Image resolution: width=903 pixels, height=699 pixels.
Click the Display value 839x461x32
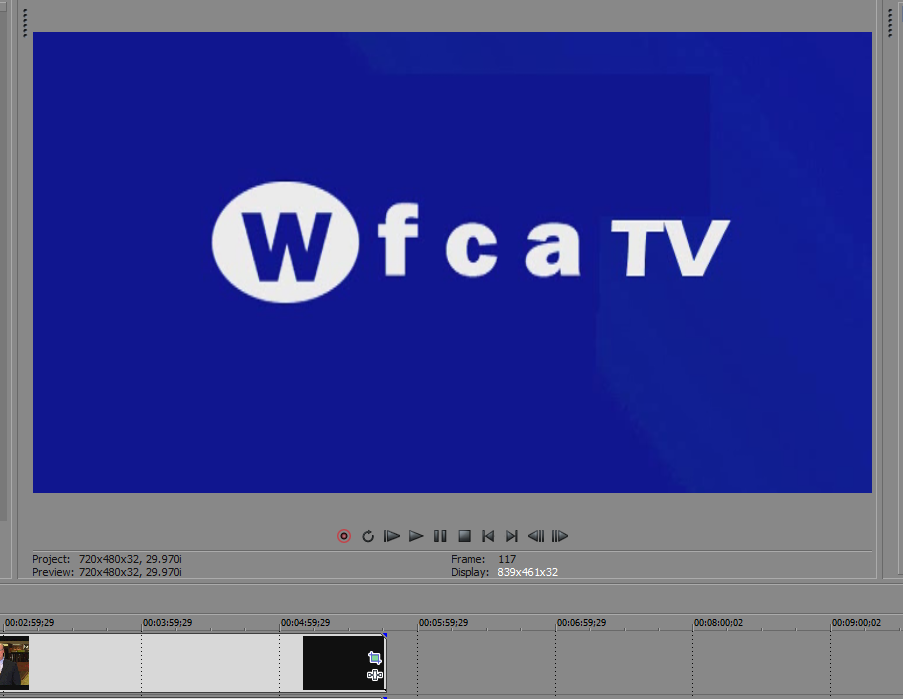(528, 572)
